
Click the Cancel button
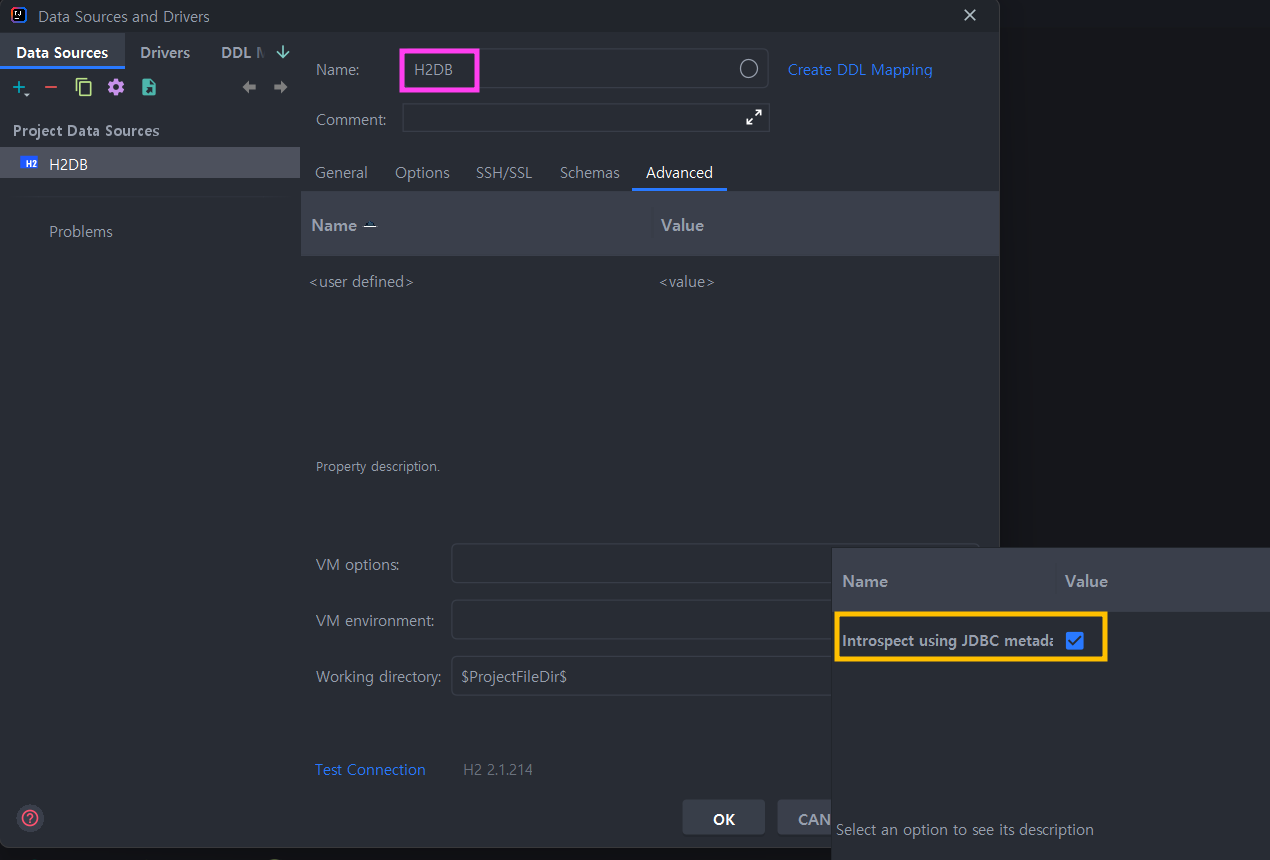point(805,818)
